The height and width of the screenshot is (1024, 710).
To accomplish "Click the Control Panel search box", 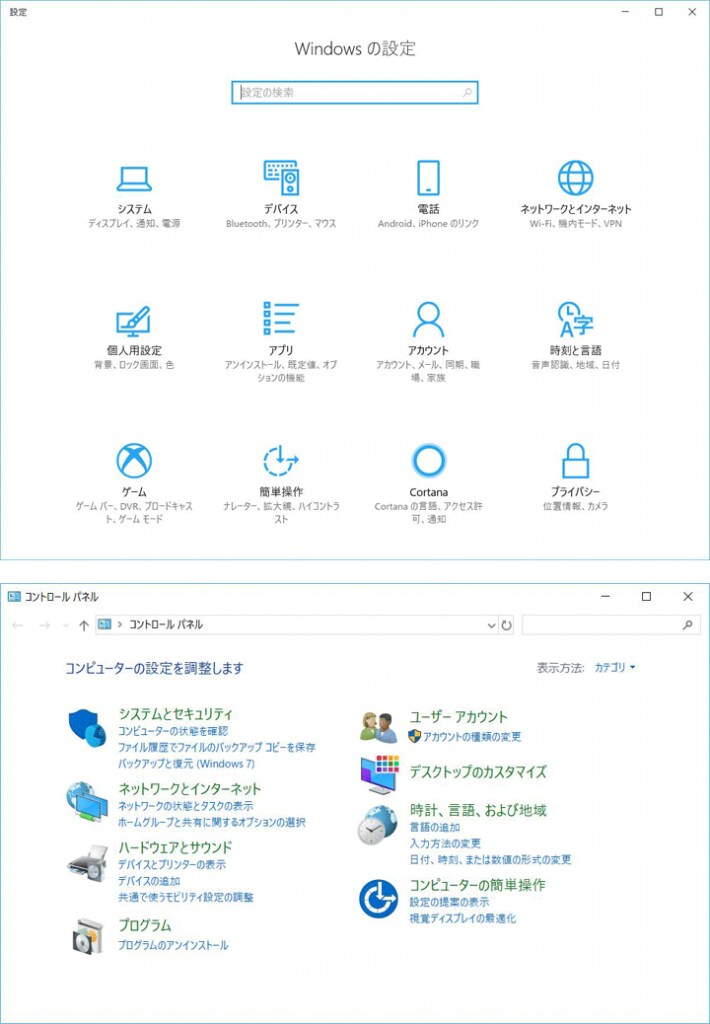I will (x=611, y=625).
